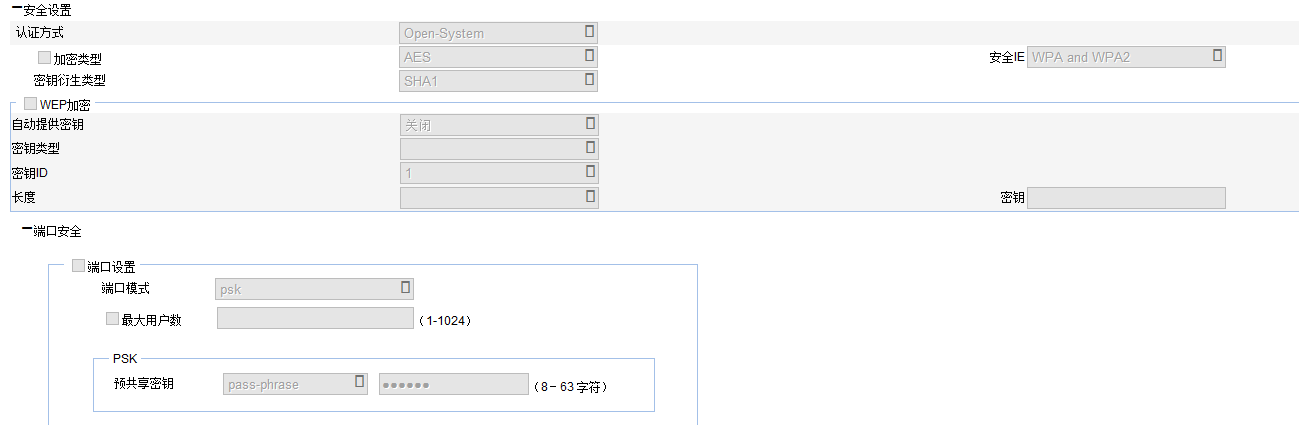Collapse the 端口安全 section
This screenshot has height=425, width=1299.
pos(26,231)
